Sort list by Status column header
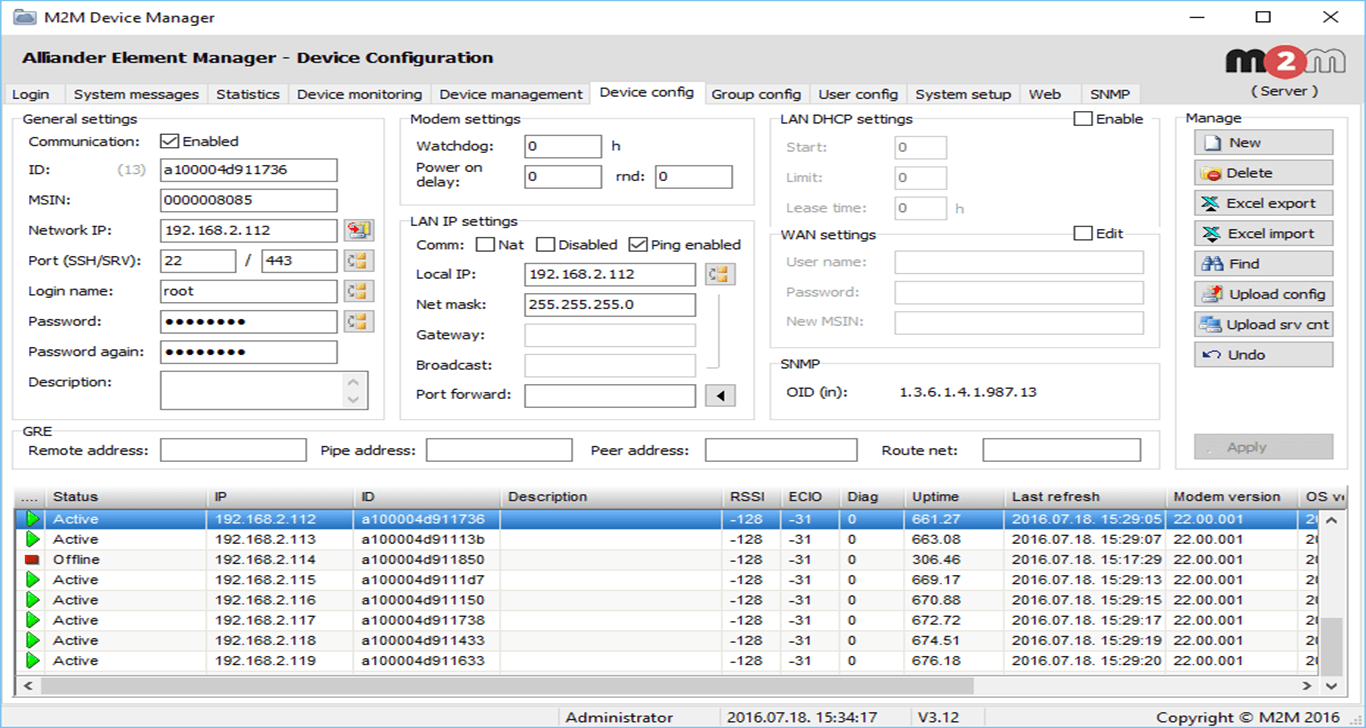The image size is (1366, 728). pyautogui.click(x=127, y=497)
